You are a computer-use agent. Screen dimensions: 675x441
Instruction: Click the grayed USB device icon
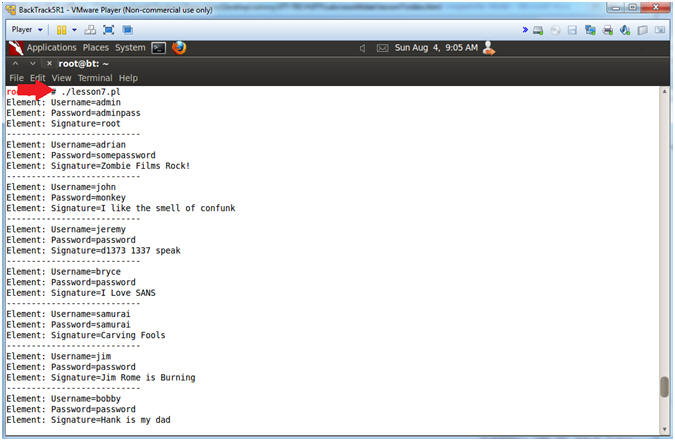click(643, 30)
